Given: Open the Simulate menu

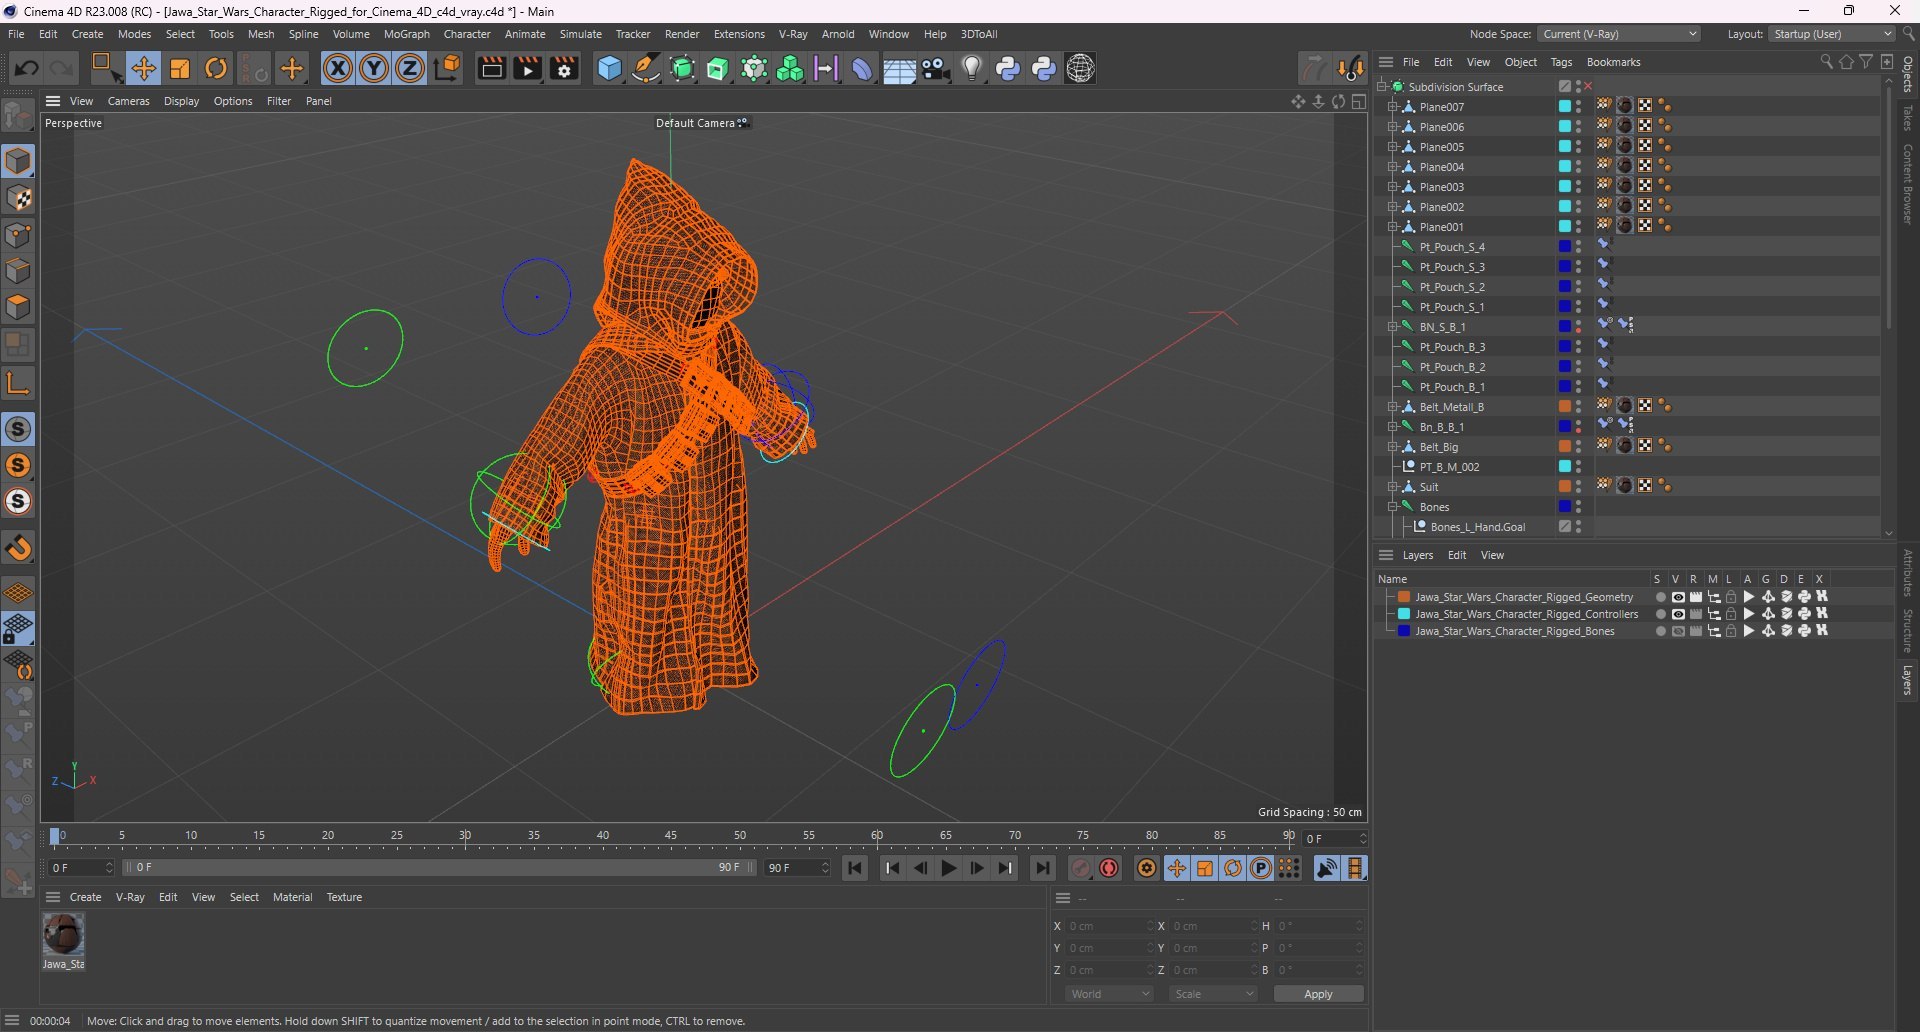Looking at the screenshot, I should [x=581, y=34].
